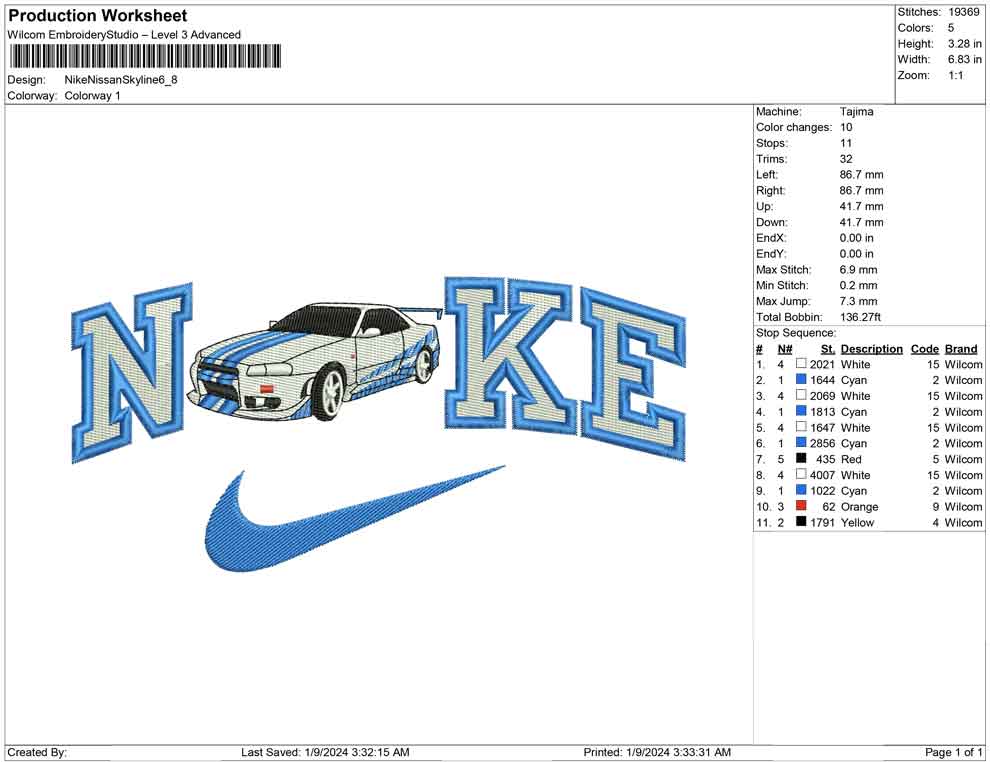Click the Description column header
Image resolution: width=990 pixels, height=762 pixels.
point(871,348)
